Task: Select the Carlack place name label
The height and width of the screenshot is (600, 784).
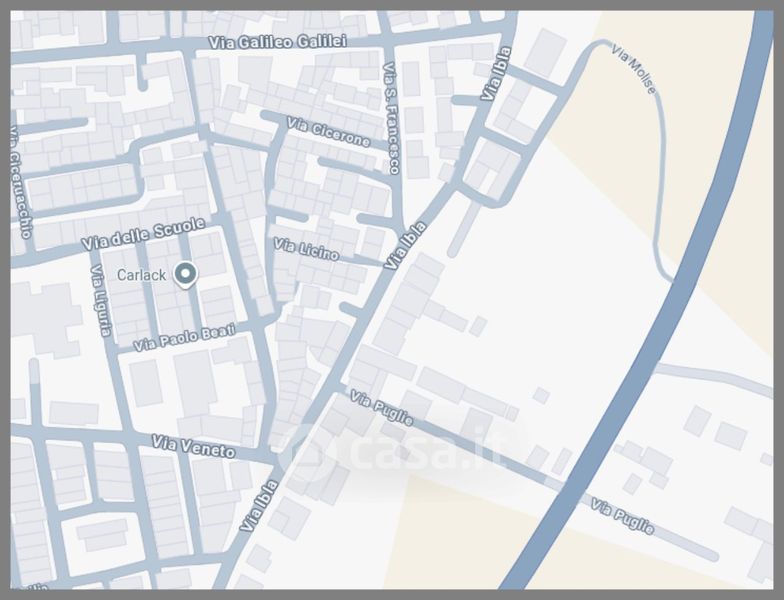Action: tap(141, 275)
